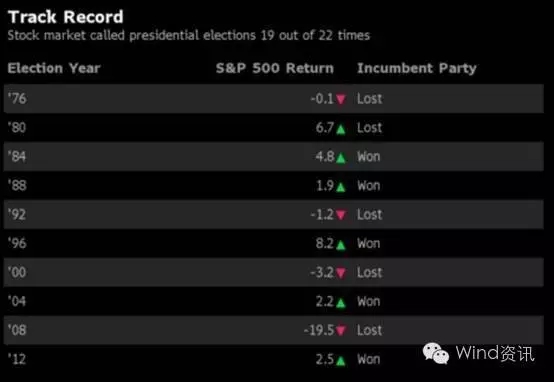This screenshot has height=382, width=554.
Task: Click the green up arrow beside 8.2
Action: click(x=341, y=245)
